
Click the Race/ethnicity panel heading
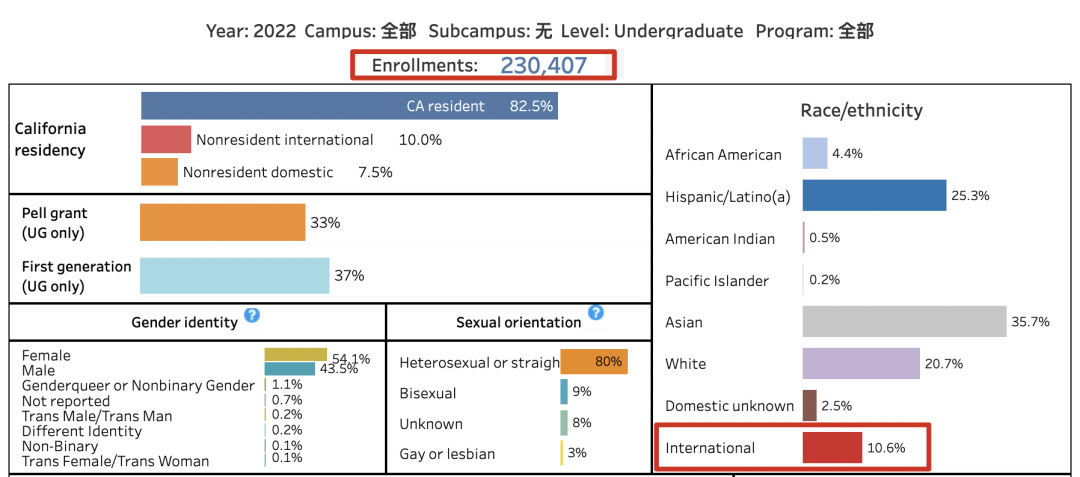[861, 111]
